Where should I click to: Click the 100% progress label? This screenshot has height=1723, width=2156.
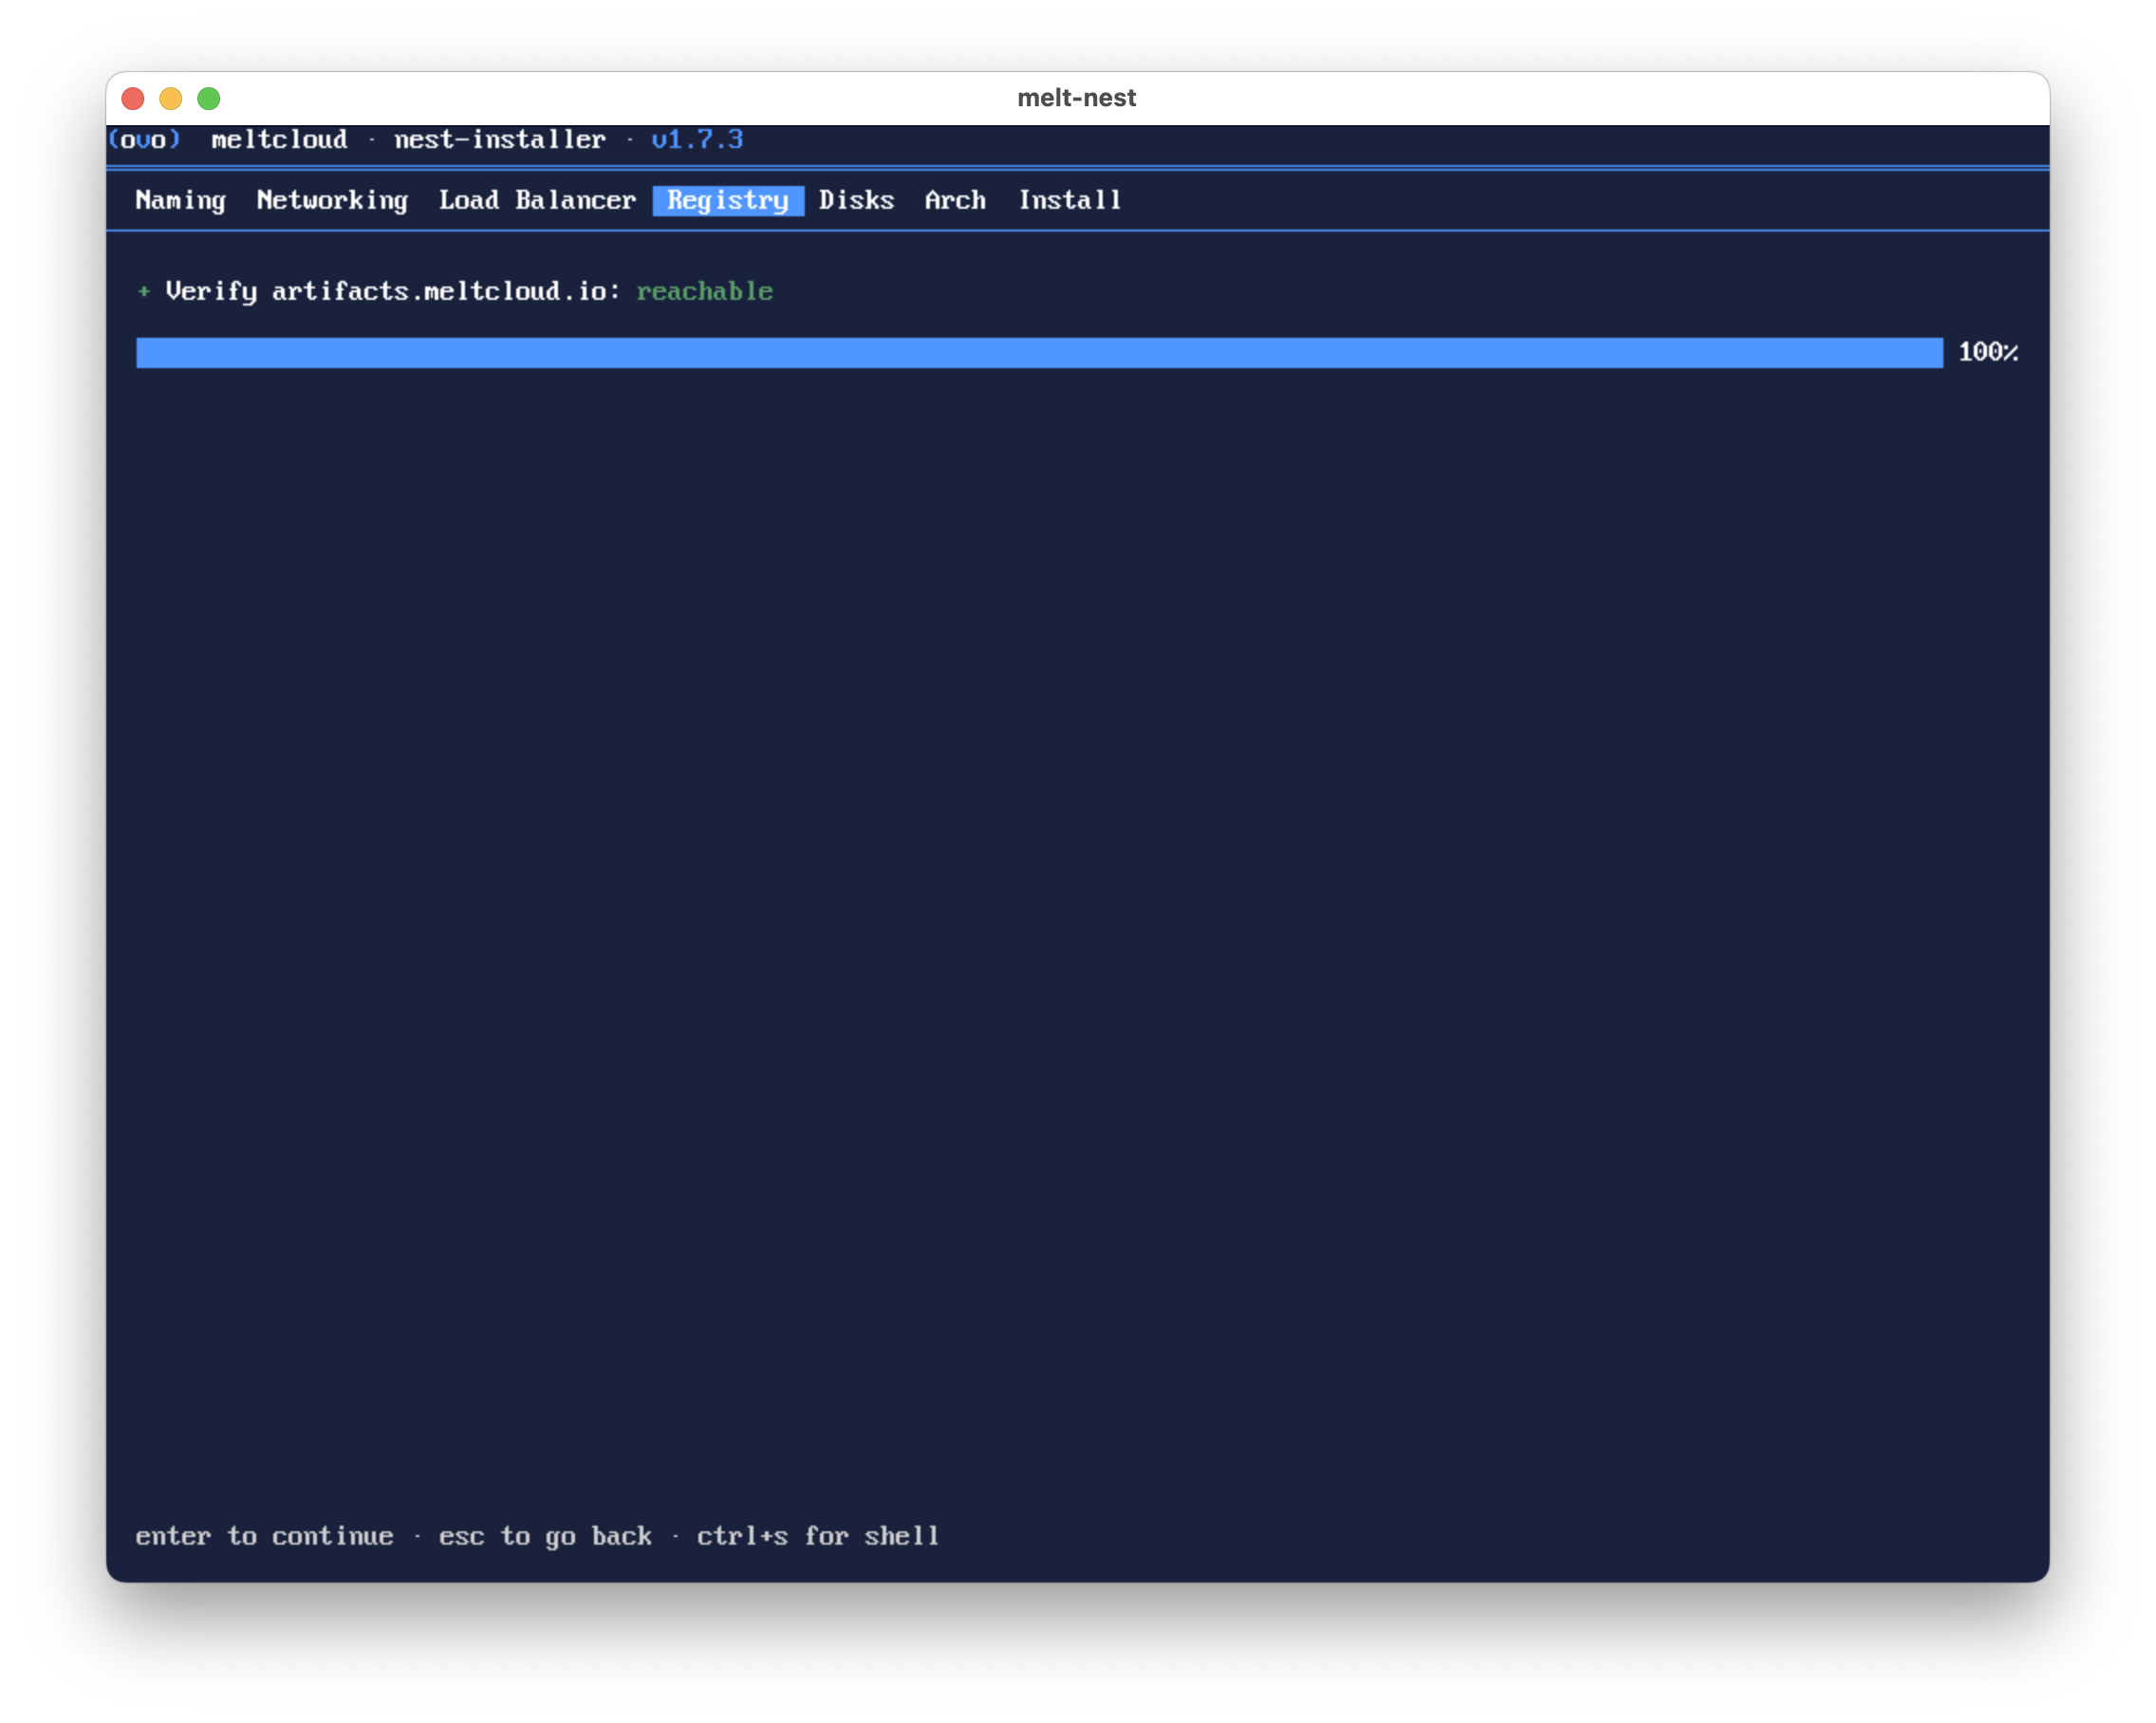[x=1987, y=353]
